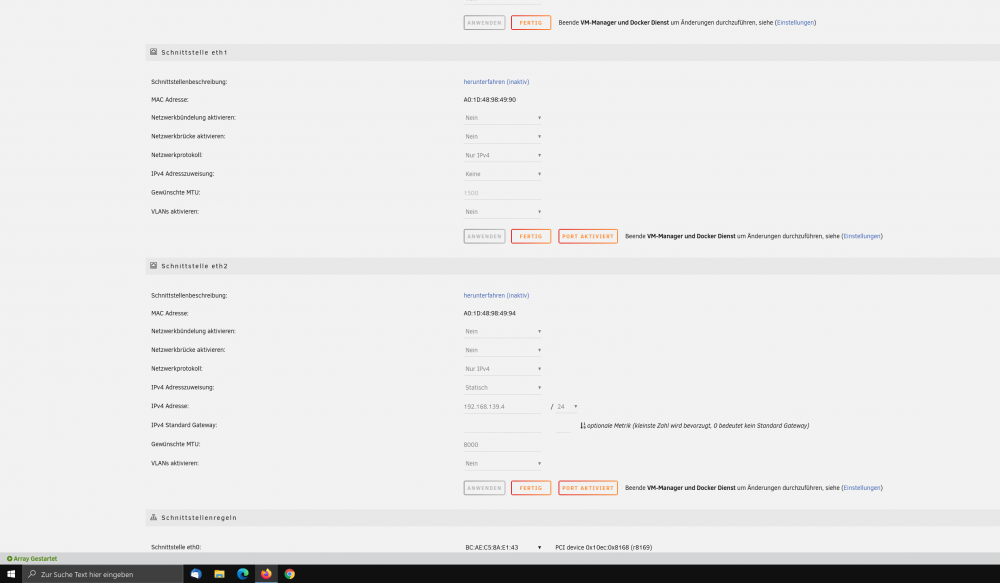Open Einstellungen link above the eth1 header
This screenshot has height=583, width=1000.
click(795, 22)
